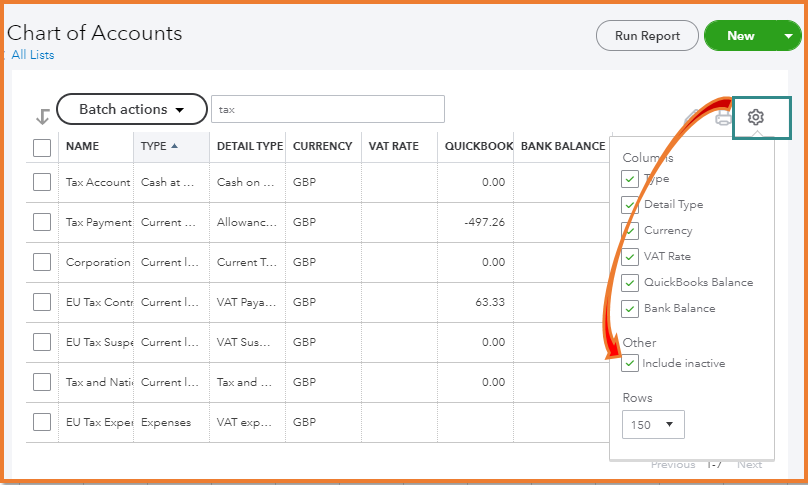Follow the All Lists link

click(33, 55)
